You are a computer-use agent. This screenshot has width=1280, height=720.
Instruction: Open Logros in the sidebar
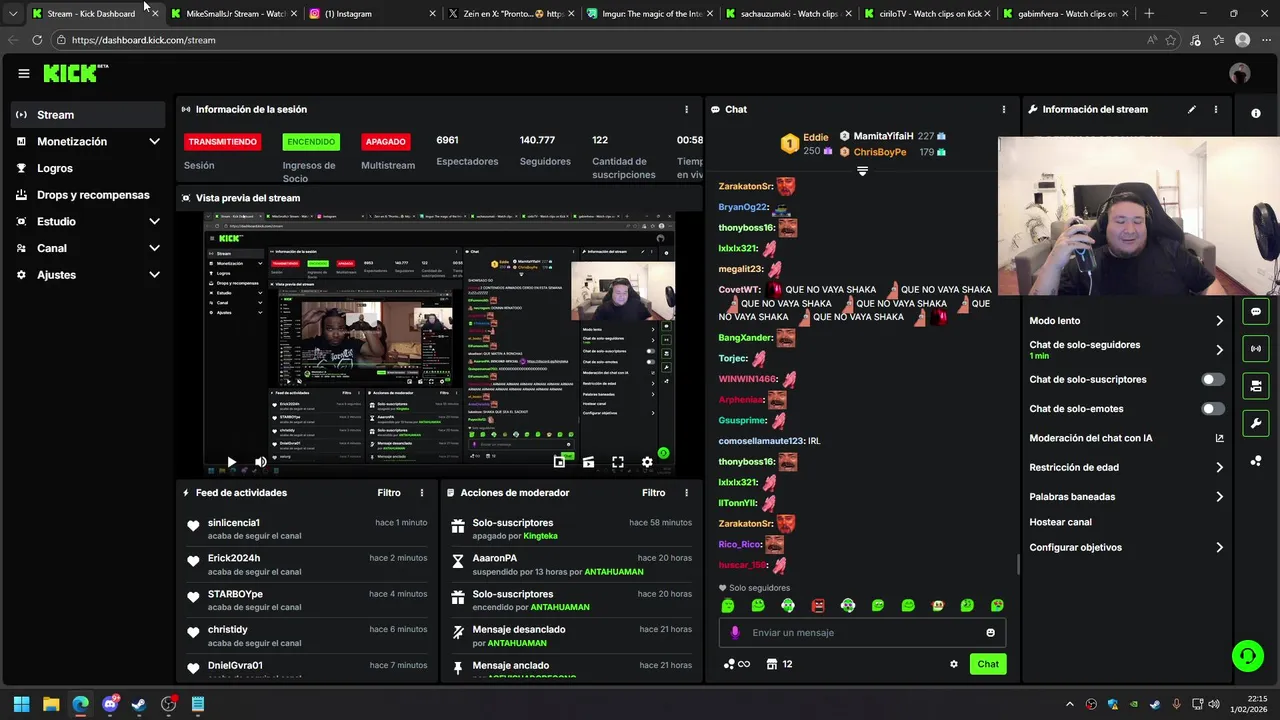pos(88,169)
